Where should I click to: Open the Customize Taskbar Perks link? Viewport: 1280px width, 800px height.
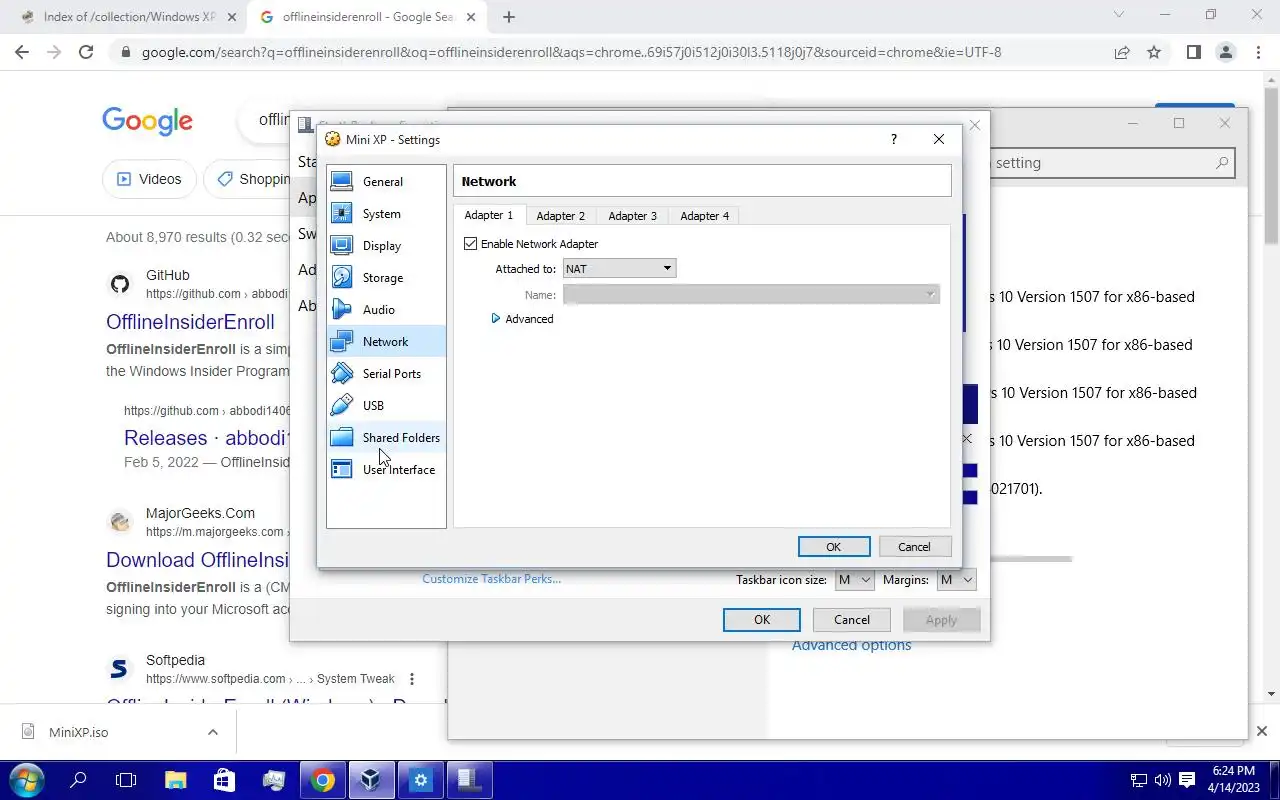491,579
